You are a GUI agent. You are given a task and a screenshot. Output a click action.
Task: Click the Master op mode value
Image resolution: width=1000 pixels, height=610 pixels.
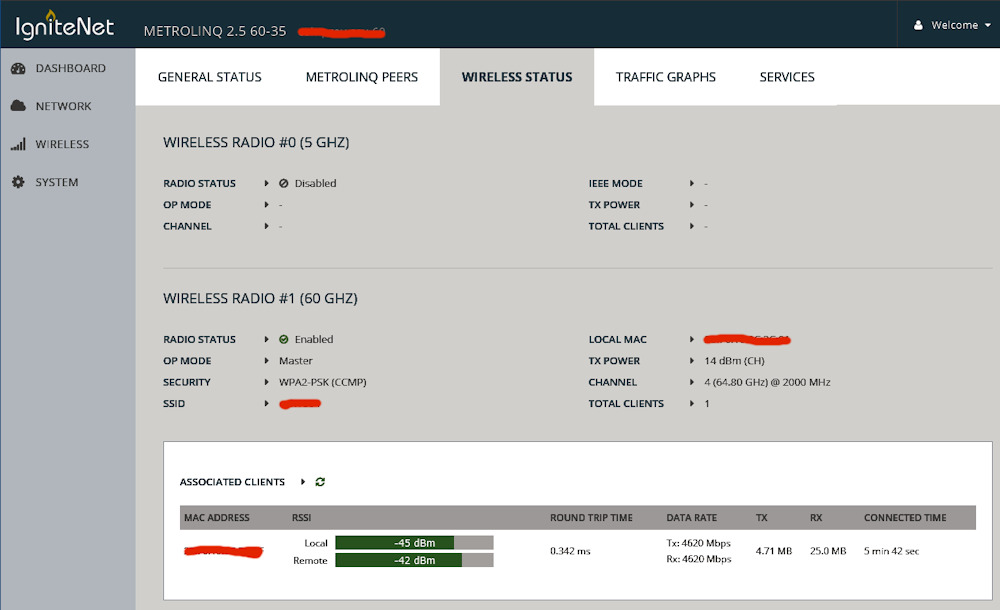coord(296,361)
